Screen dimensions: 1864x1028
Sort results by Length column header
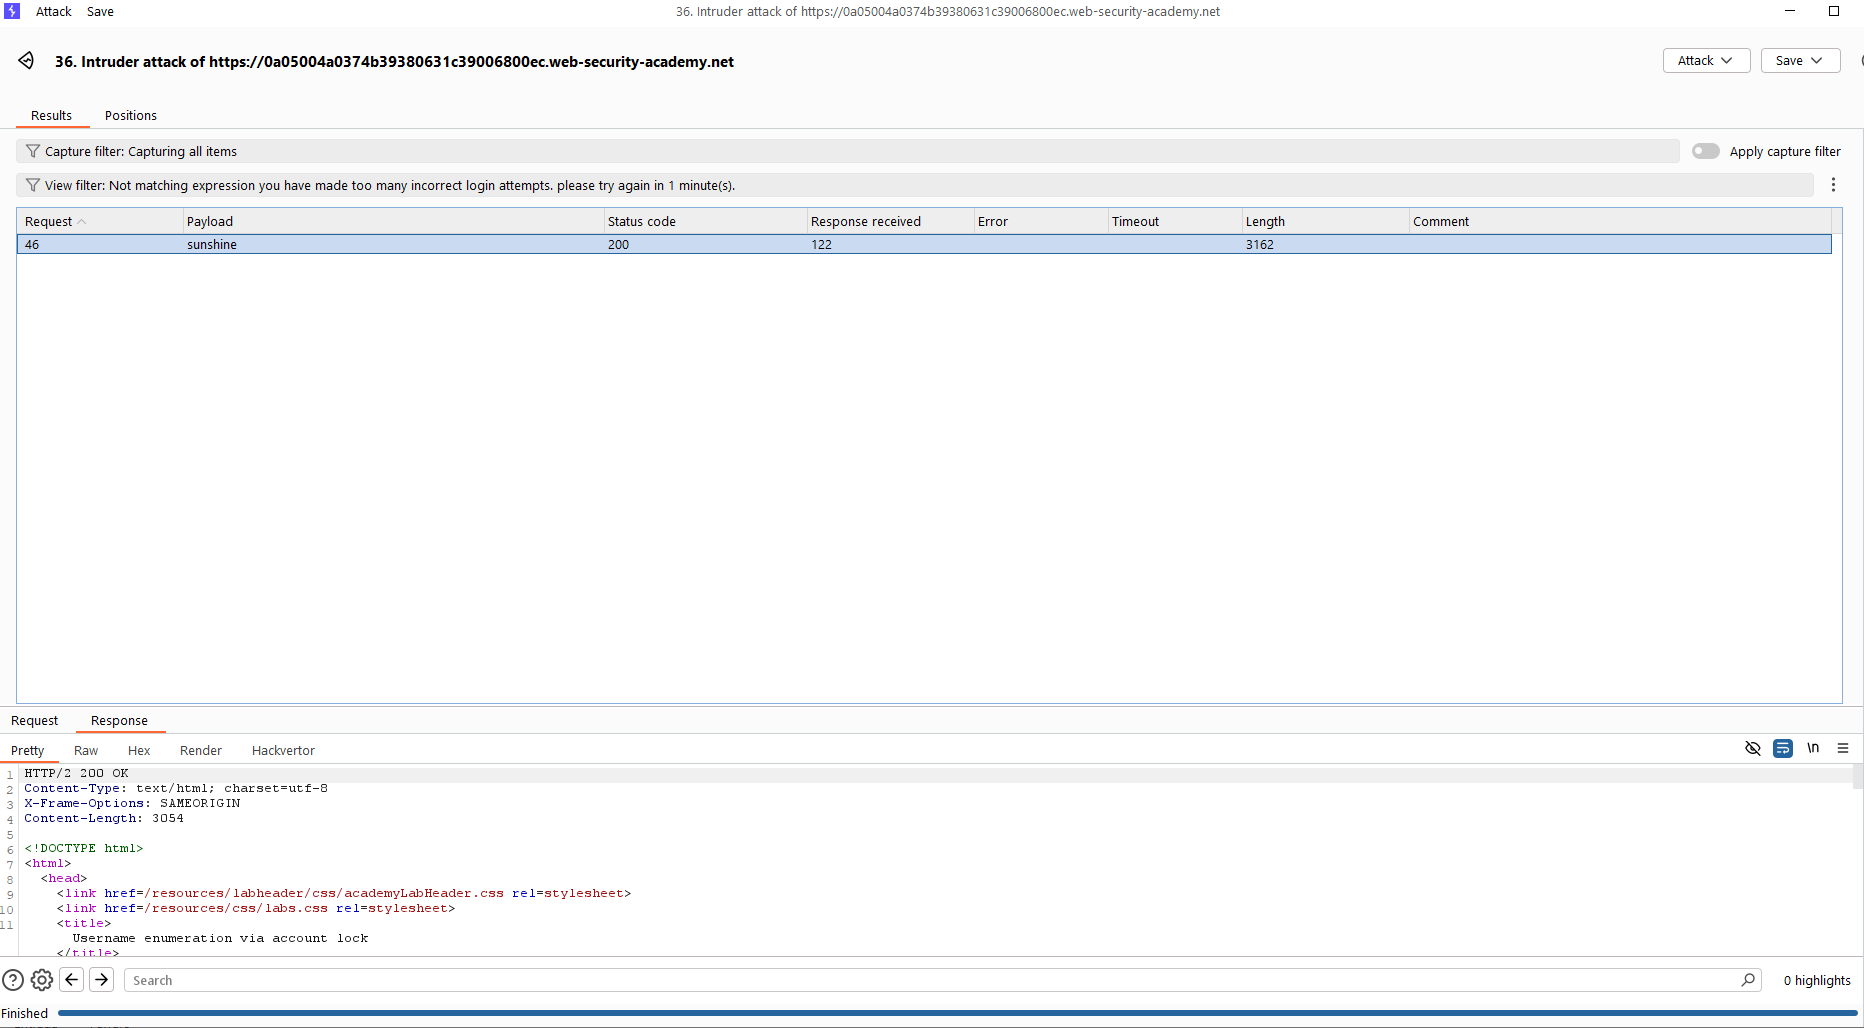coord(1325,221)
